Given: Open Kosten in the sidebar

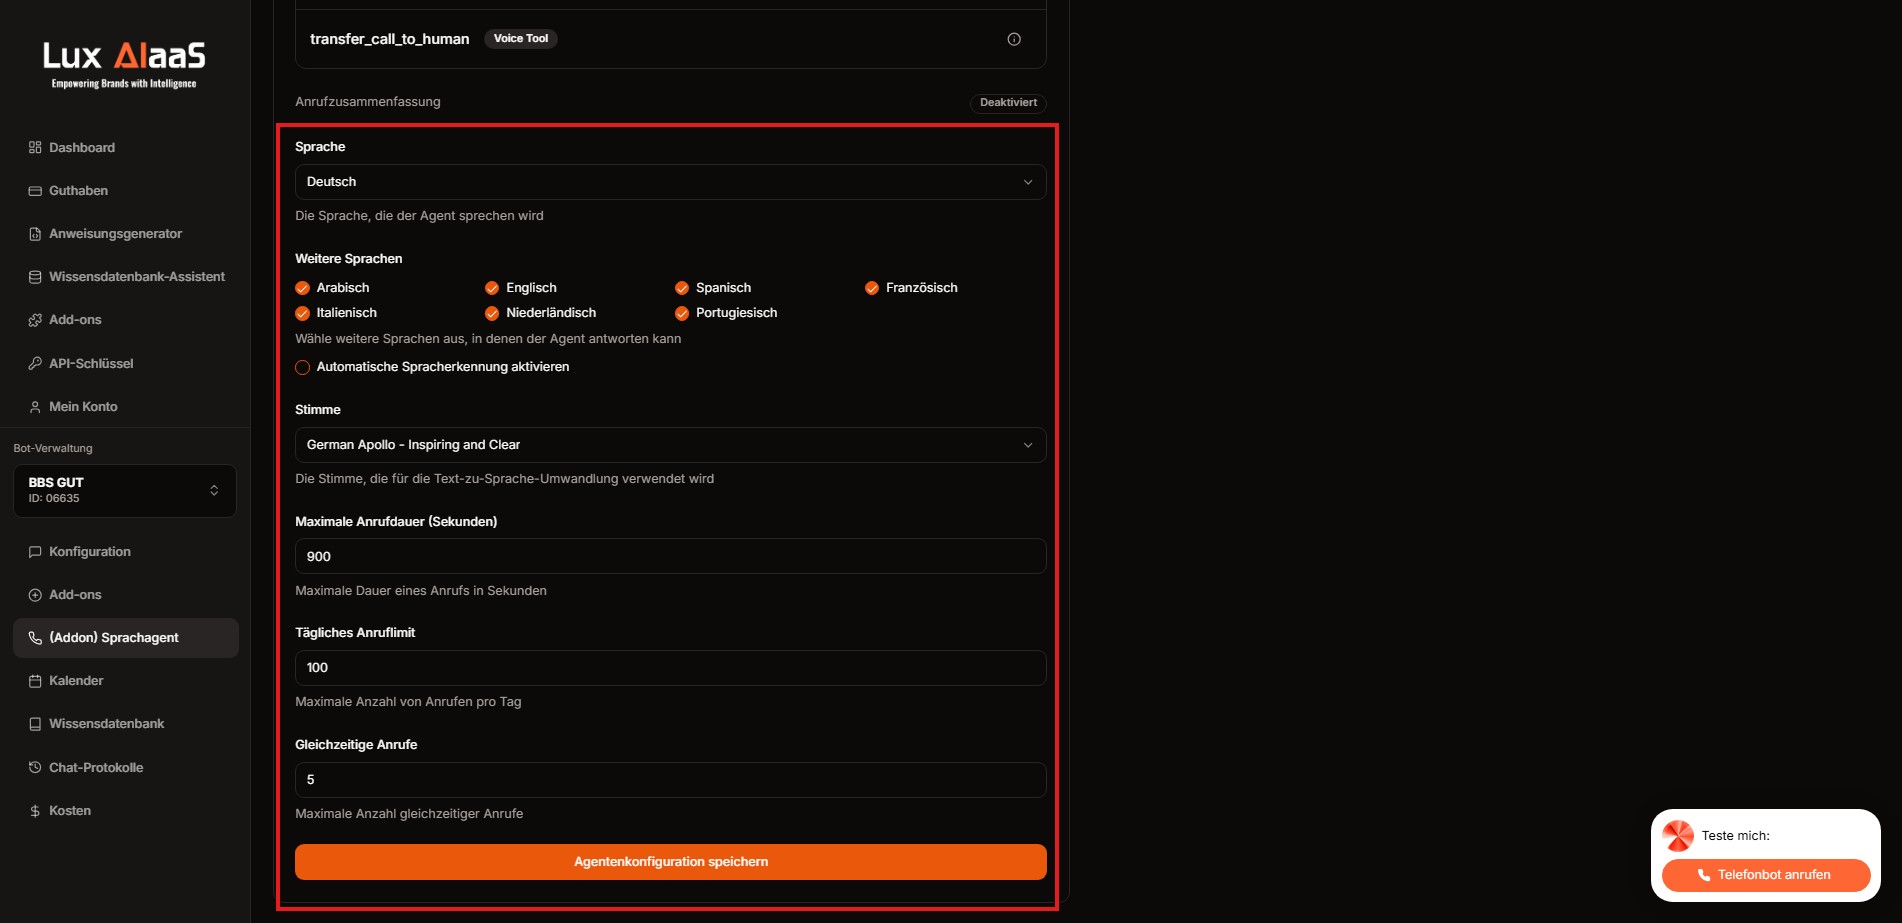Looking at the screenshot, I should point(125,811).
